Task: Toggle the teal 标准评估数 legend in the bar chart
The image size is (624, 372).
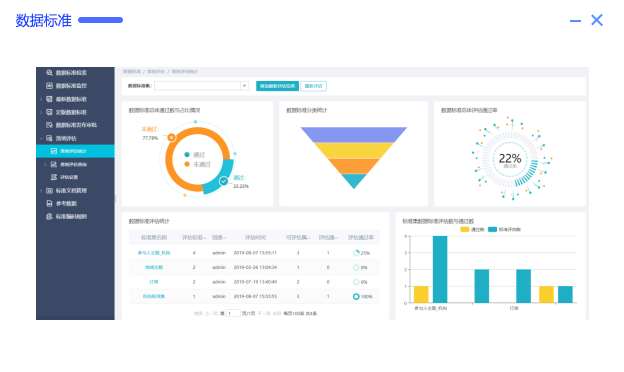Action: coord(504,230)
